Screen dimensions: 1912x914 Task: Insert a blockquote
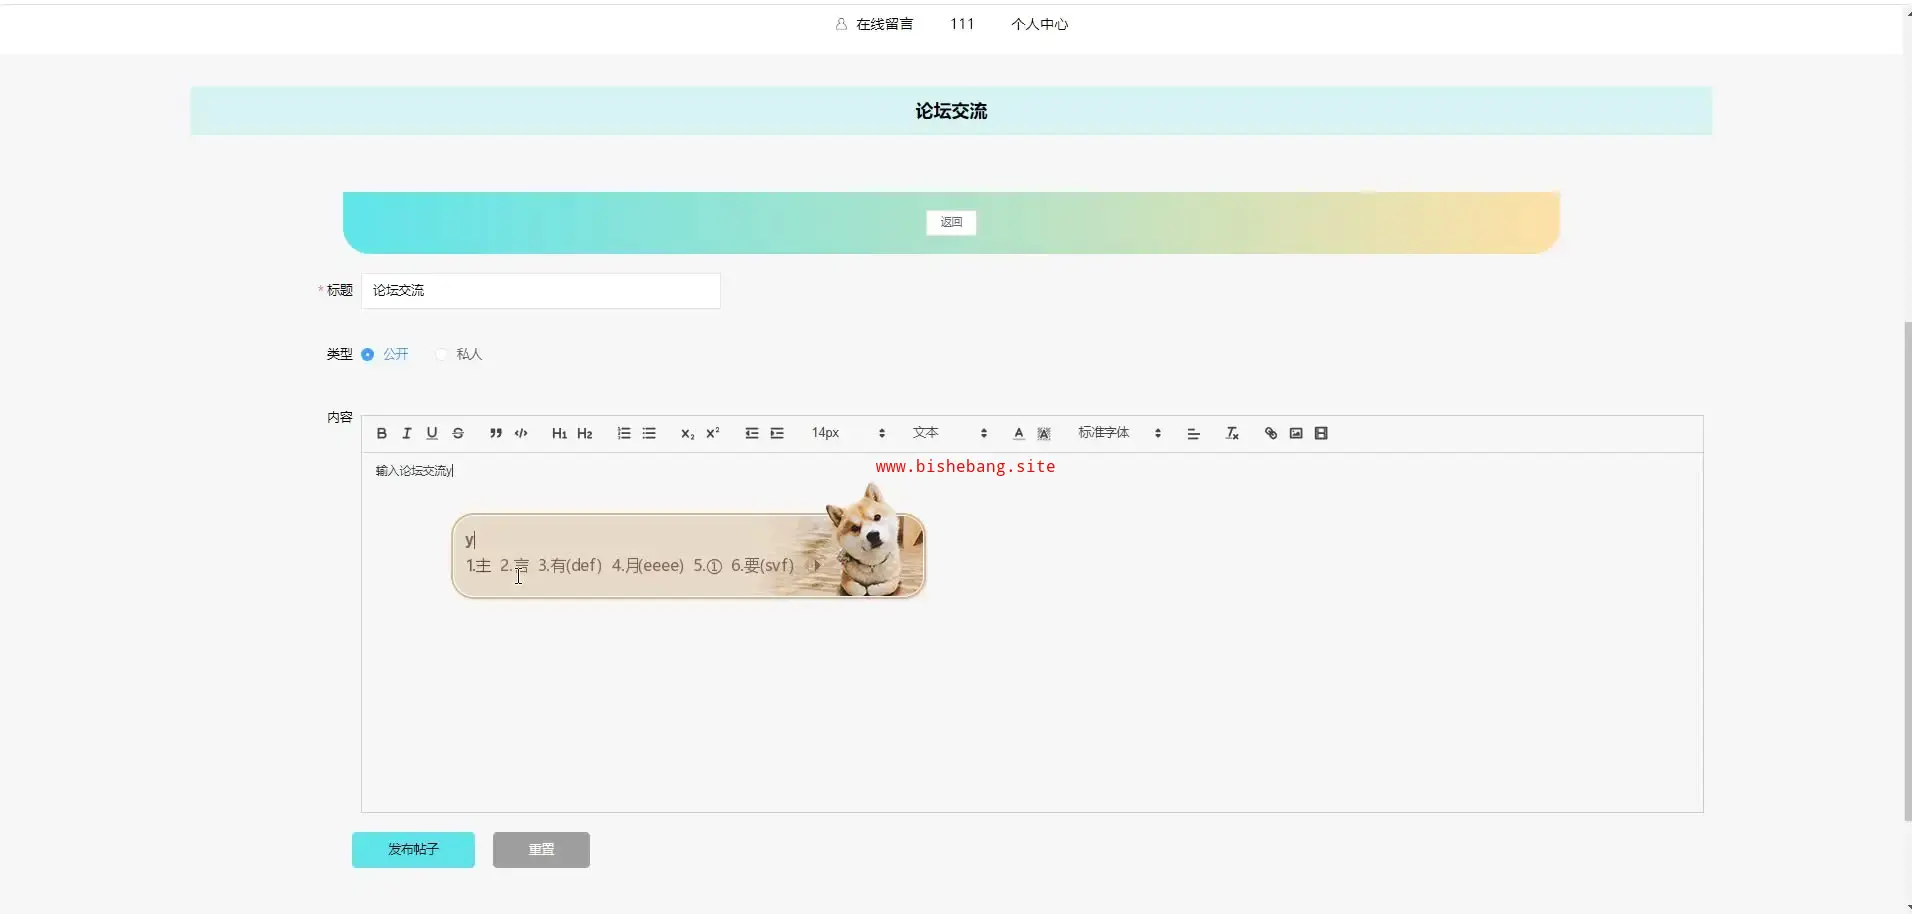(495, 433)
